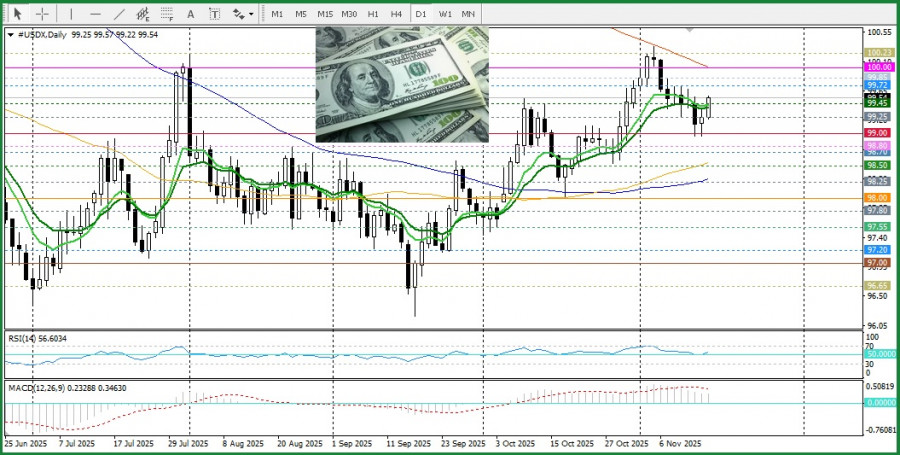Click the 25 Jun 2025 date label
Viewport: 900px width, 455px height.
pyautogui.click(x=25, y=445)
